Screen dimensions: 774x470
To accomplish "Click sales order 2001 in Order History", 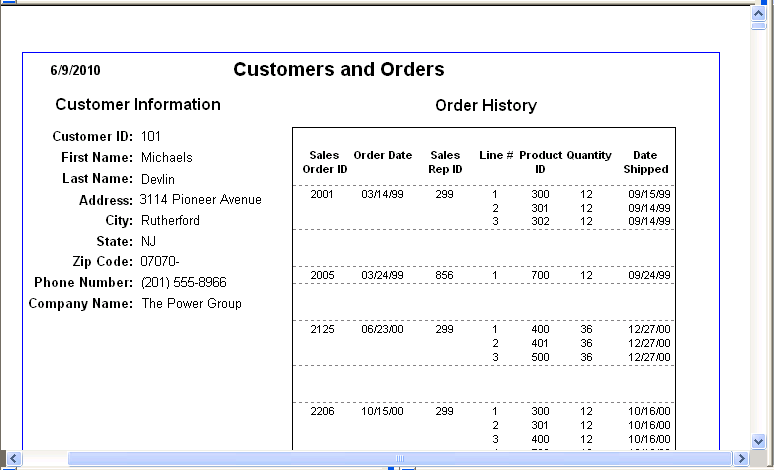I will pos(322,195).
